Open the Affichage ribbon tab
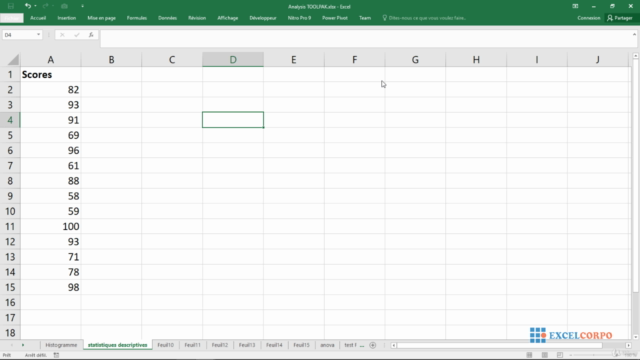 (x=228, y=18)
